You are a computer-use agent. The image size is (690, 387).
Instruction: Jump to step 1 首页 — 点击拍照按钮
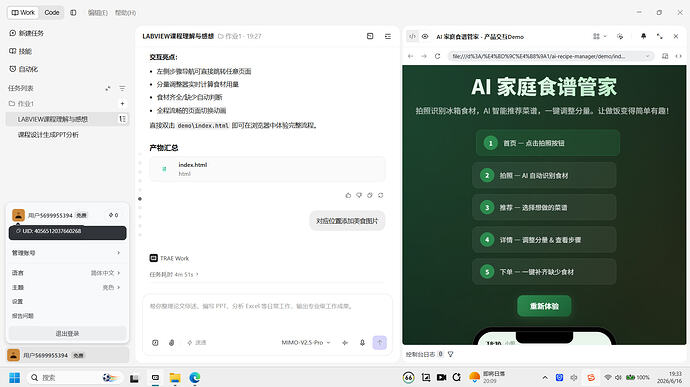(x=547, y=143)
